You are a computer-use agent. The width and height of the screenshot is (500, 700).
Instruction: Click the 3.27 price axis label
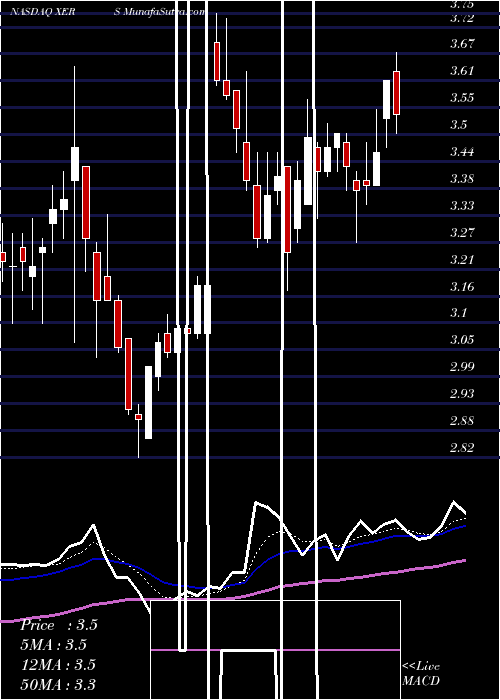coord(462,232)
